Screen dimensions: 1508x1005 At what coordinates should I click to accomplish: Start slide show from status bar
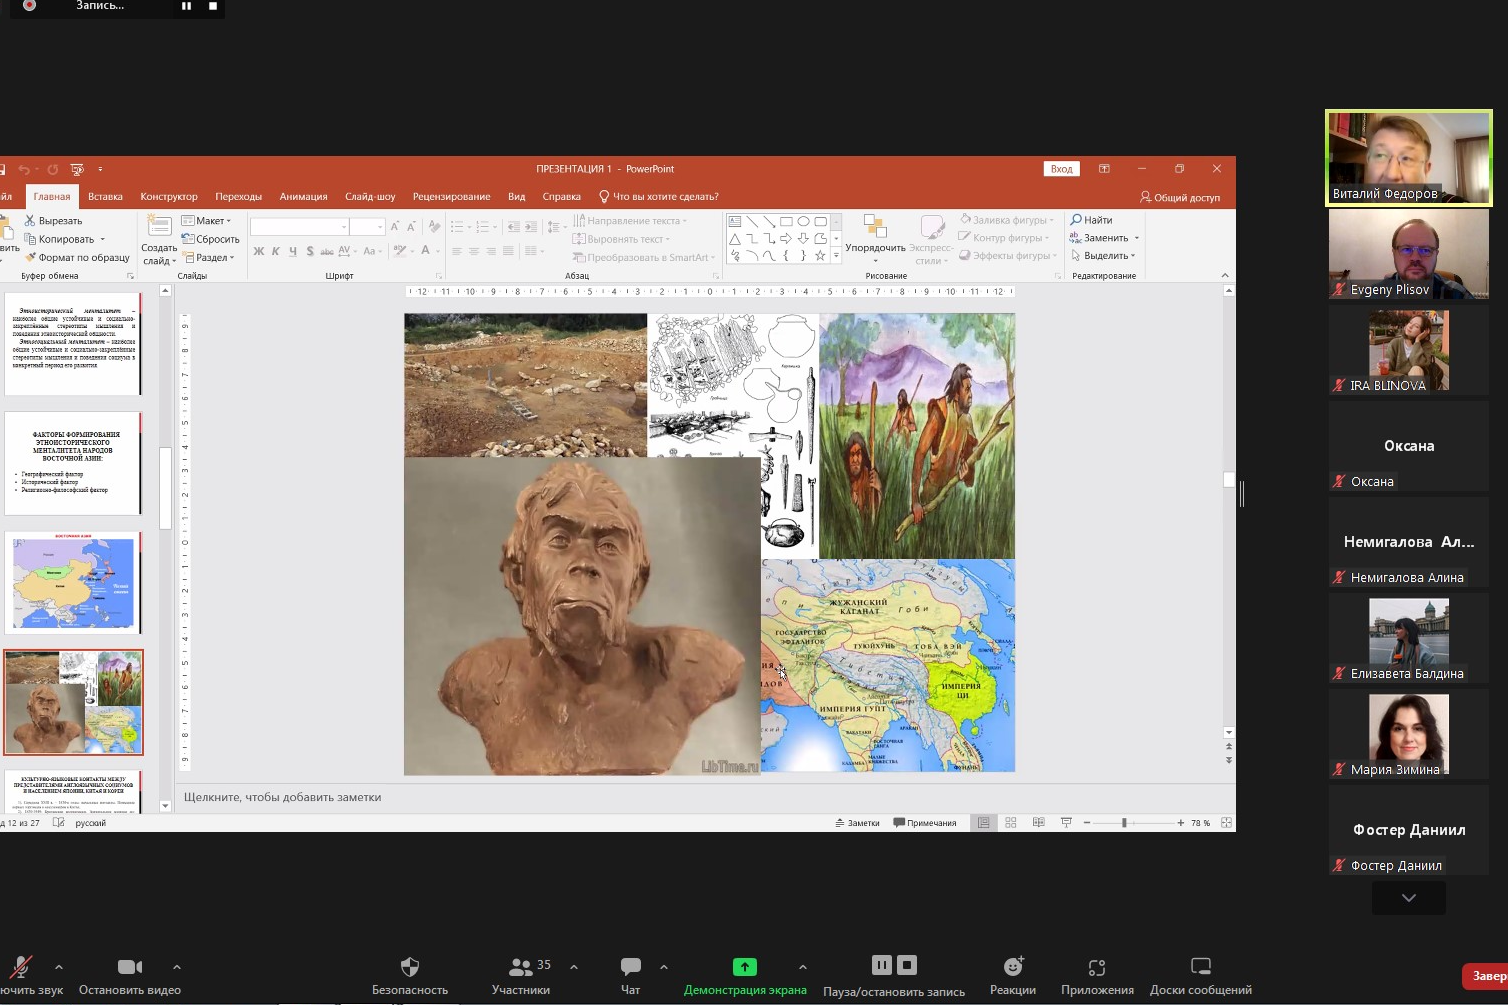1066,823
